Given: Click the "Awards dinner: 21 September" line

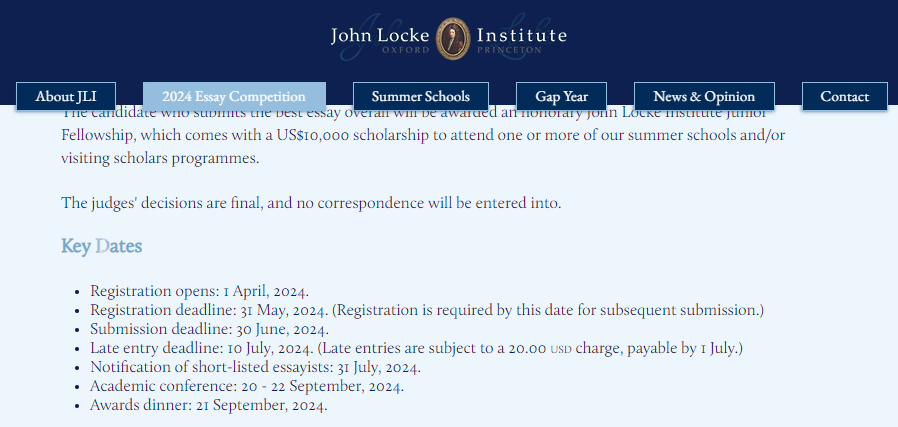Looking at the screenshot, I should pos(208,405).
